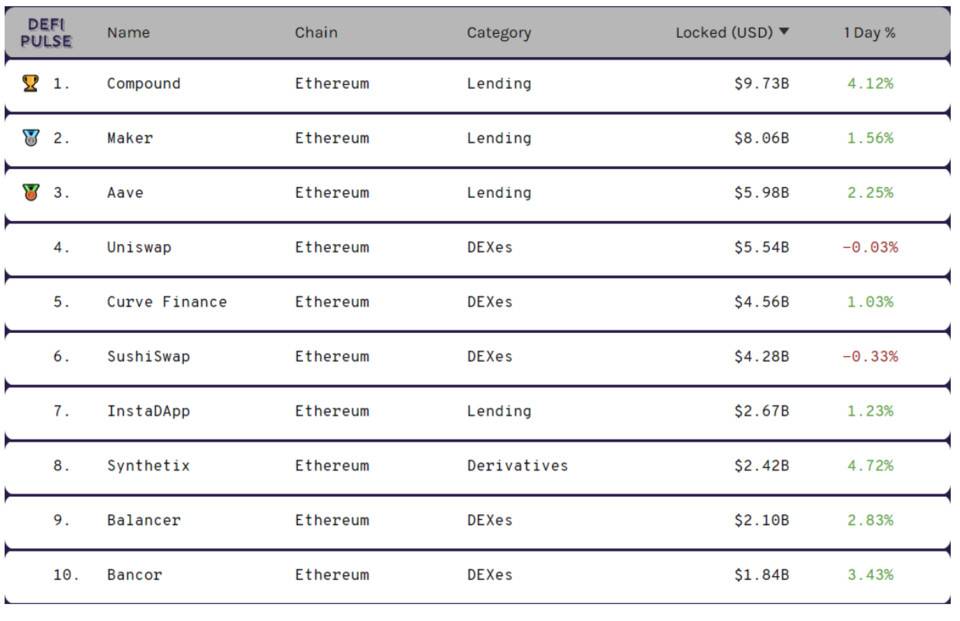Click the sort arrow on Locked (USD)
960x621 pixels.
pyautogui.click(x=786, y=31)
